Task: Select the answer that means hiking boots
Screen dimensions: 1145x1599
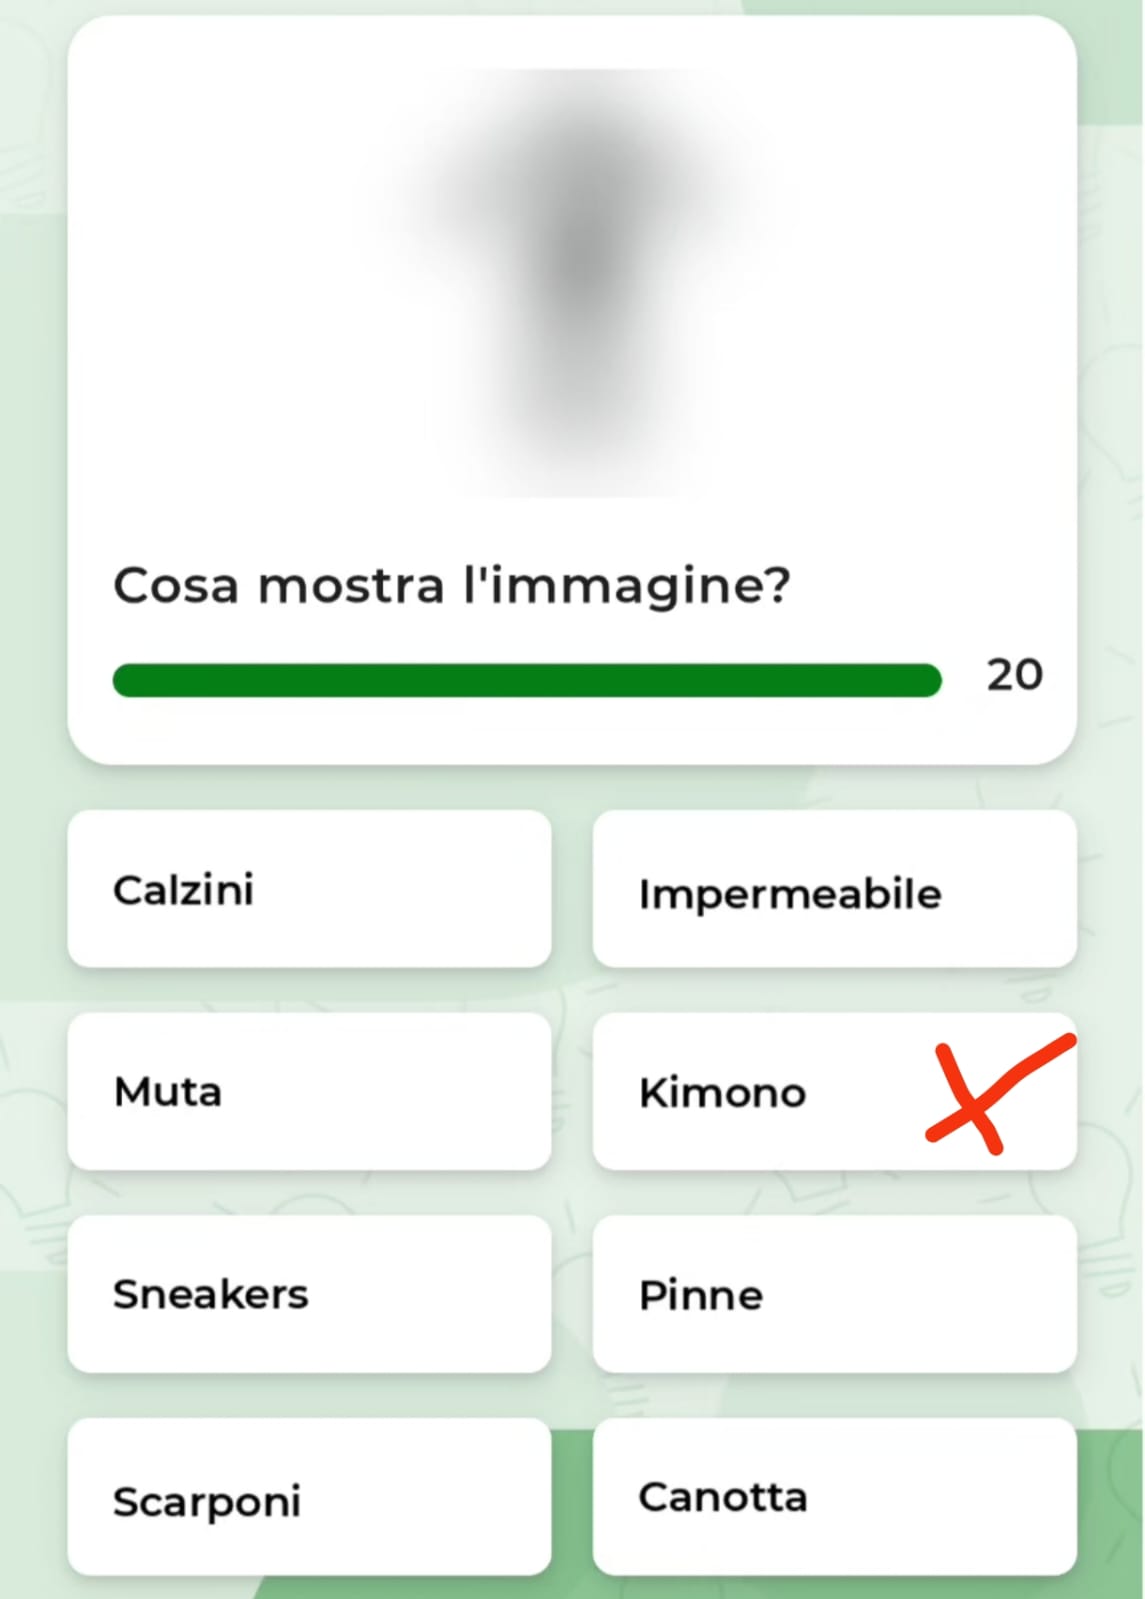Action: tap(309, 1496)
